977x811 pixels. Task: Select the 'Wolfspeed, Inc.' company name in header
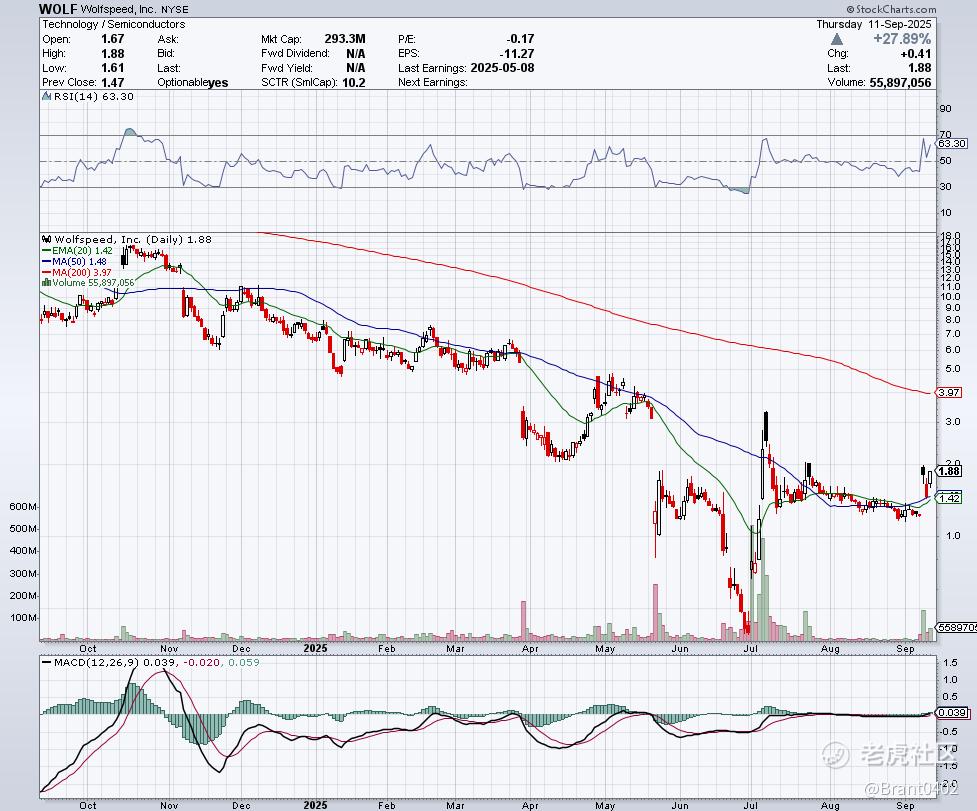point(118,9)
